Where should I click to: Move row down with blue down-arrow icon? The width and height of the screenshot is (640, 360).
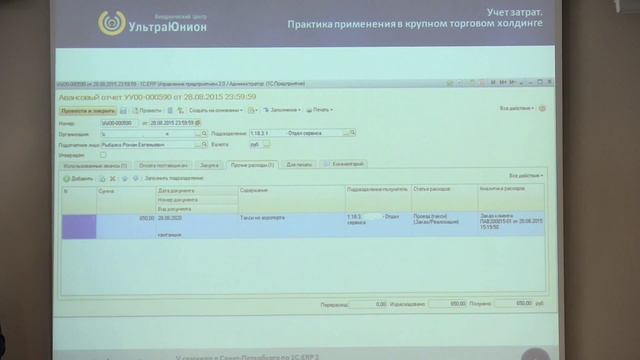pos(136,179)
